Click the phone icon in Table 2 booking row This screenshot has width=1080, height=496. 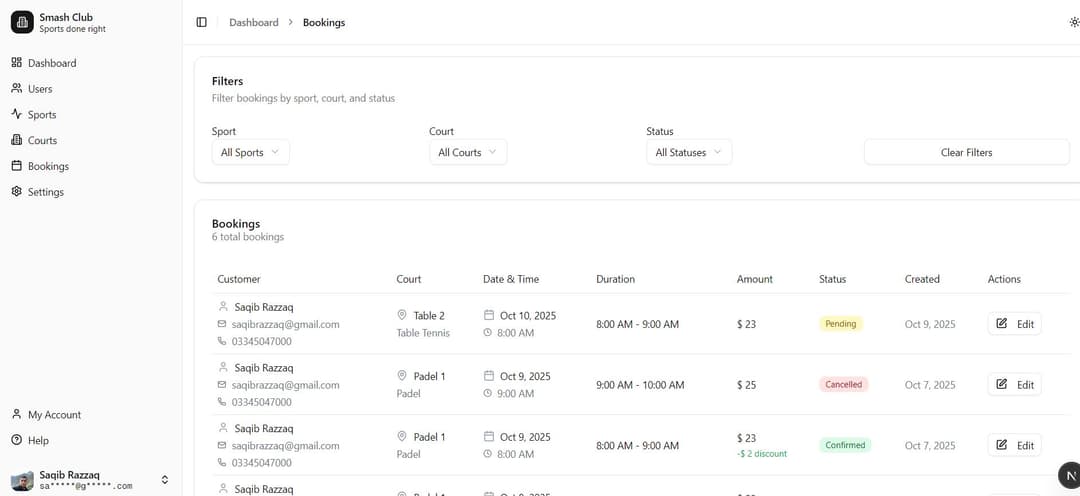click(222, 341)
